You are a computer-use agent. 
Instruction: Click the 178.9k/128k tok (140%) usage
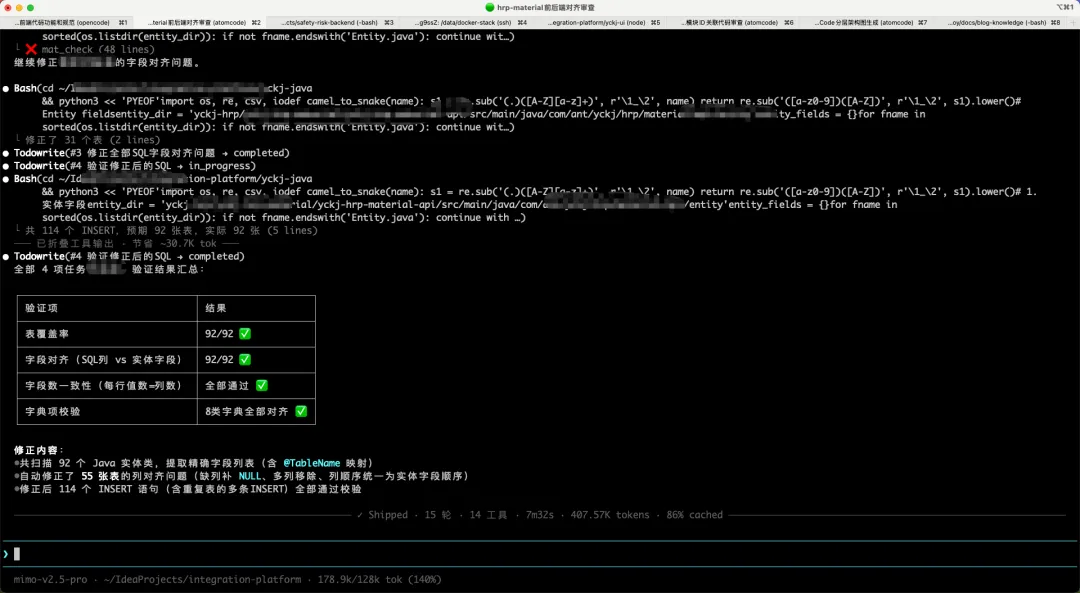click(380, 580)
